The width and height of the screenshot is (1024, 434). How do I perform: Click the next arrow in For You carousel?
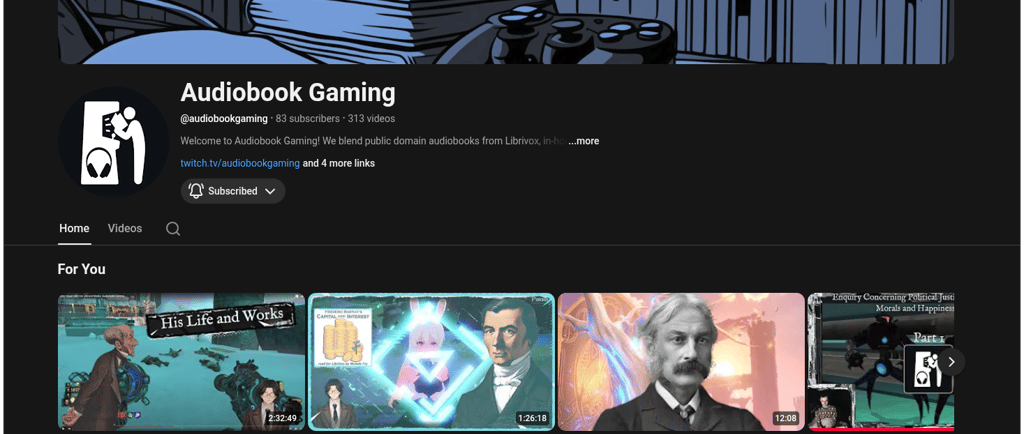[952, 362]
